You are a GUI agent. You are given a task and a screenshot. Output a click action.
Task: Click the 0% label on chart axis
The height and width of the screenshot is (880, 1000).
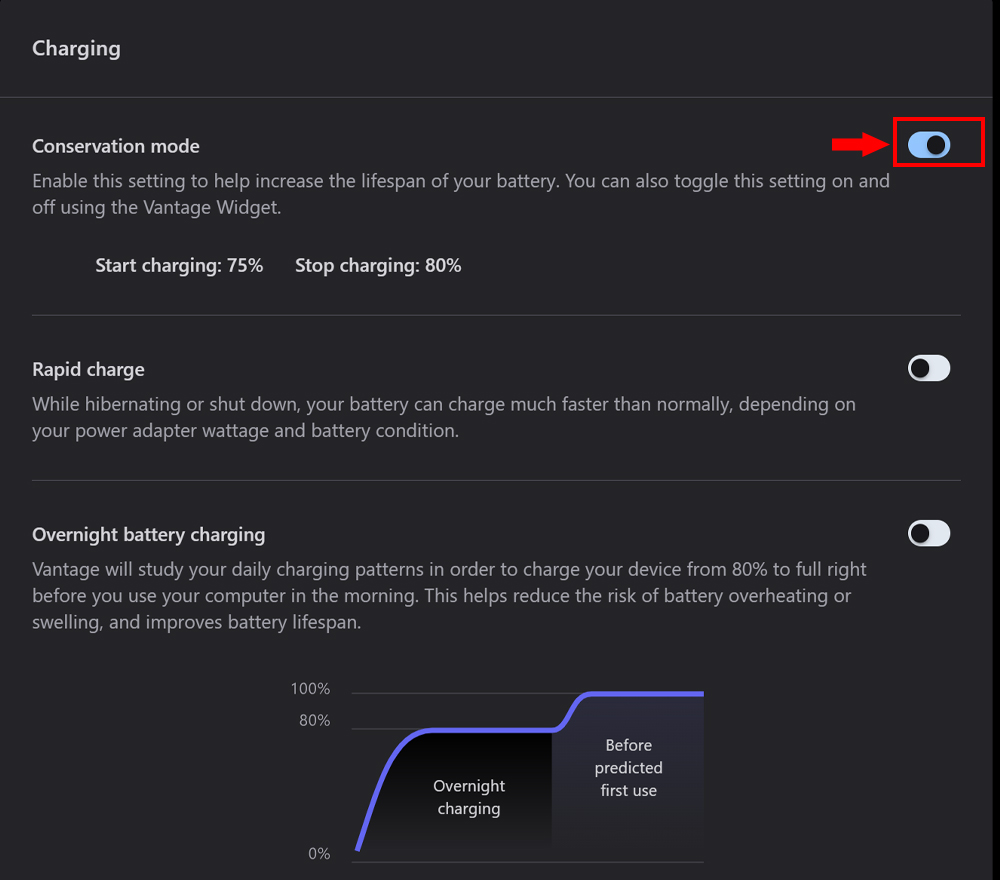319,853
